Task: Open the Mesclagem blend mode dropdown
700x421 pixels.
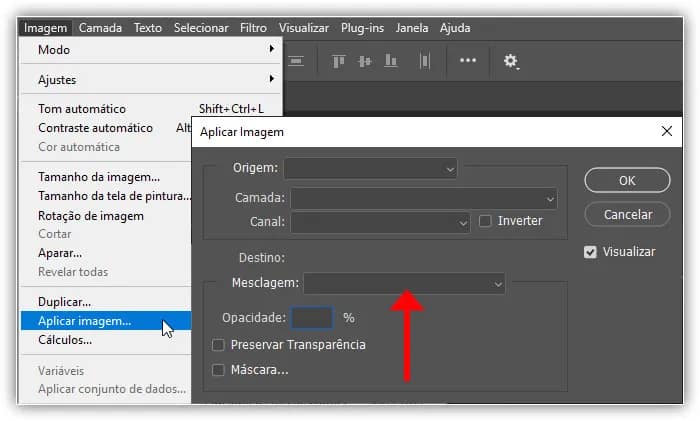Action: pos(404,284)
